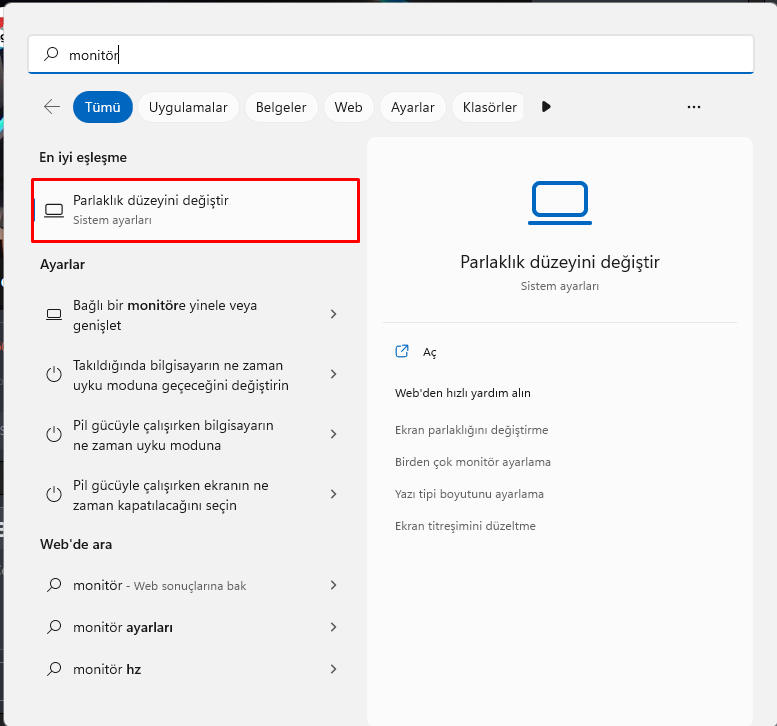Open Parlaklık düzeyini değiştir best match

pyautogui.click(x=195, y=209)
